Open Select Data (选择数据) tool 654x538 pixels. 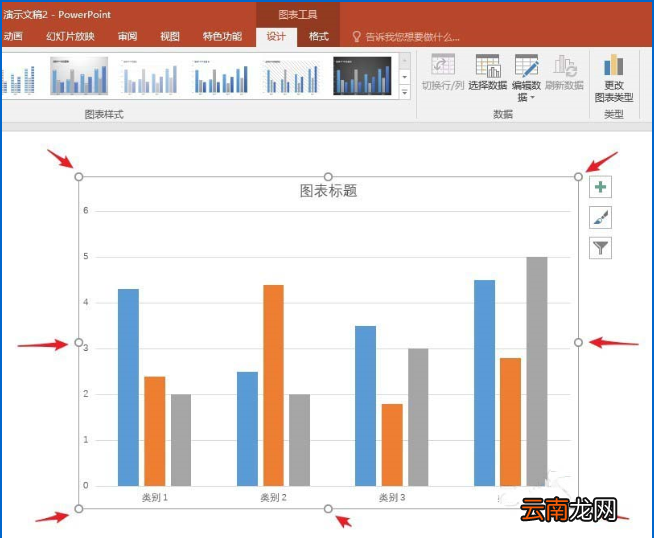coord(488,65)
